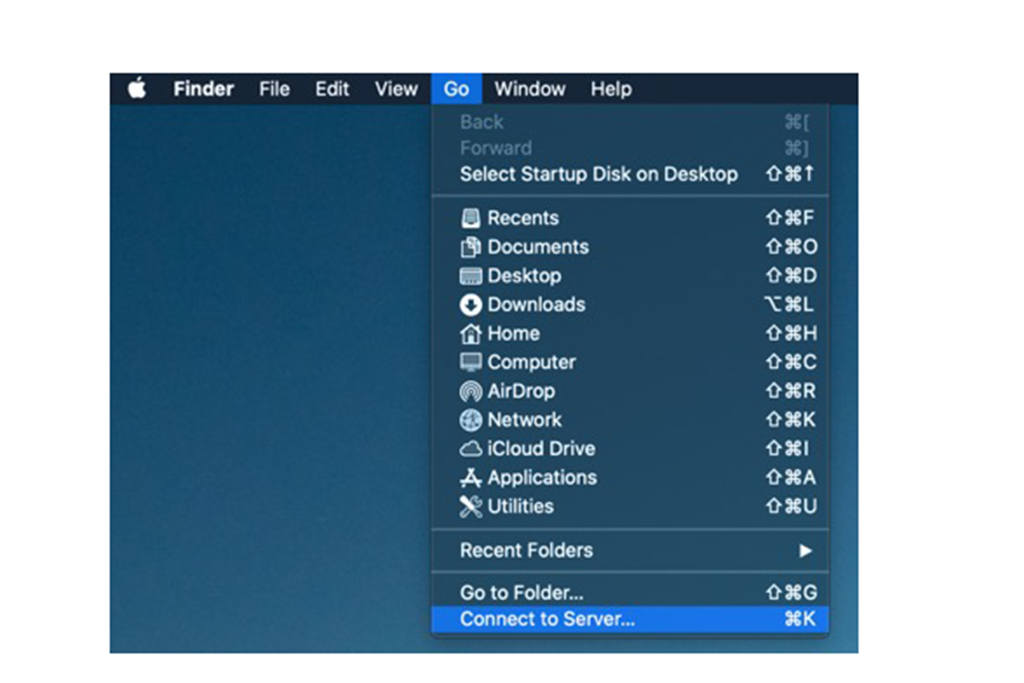Click the ⌥⌘L shortcut beside Downloads

(x=789, y=304)
